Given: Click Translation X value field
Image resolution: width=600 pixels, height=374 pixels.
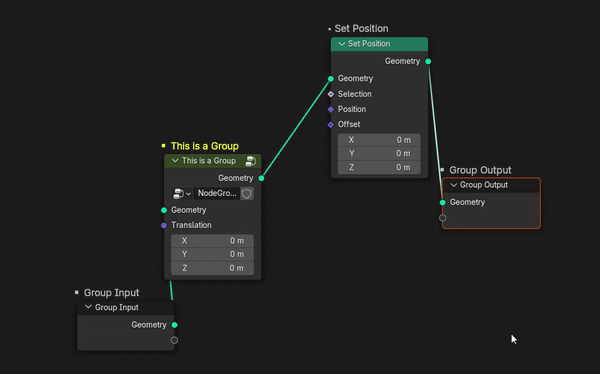Looking at the screenshot, I should coord(212,241).
